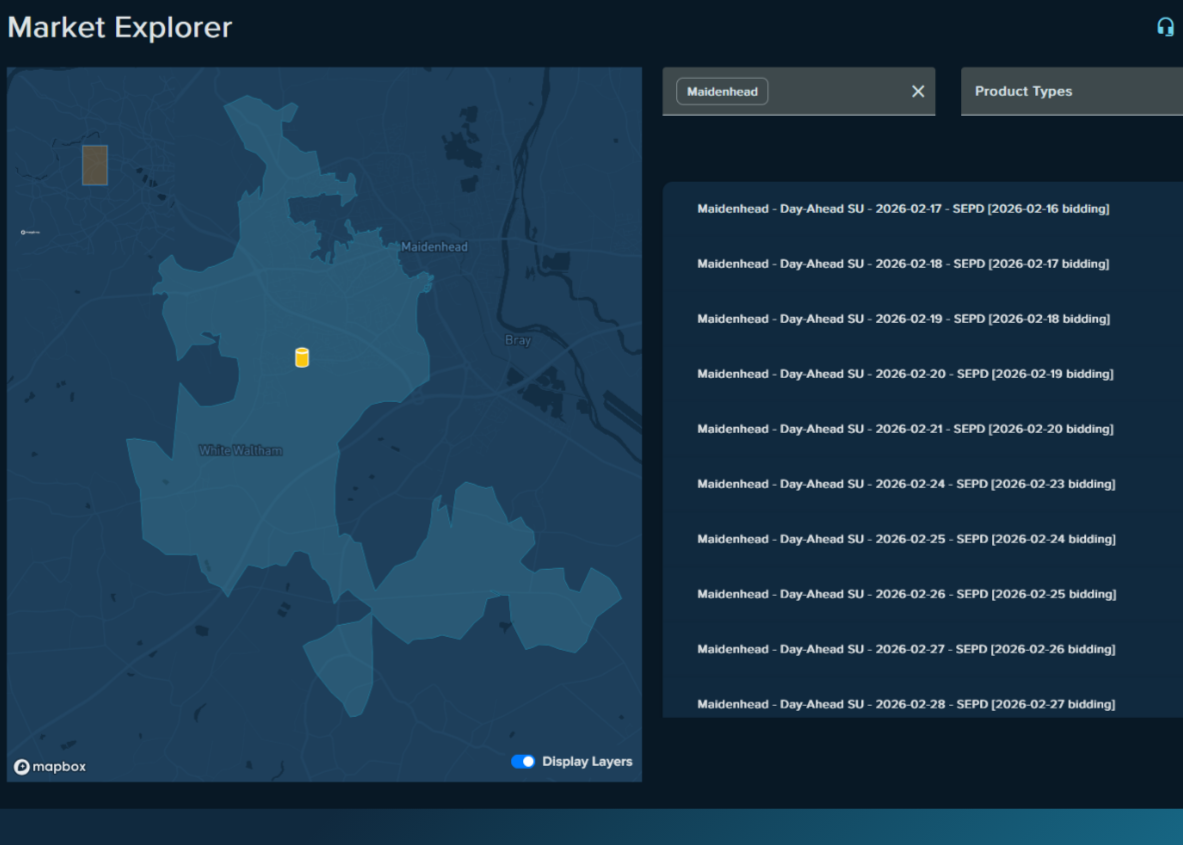This screenshot has width=1183, height=845.
Task: Open the Product Types dropdown
Action: pos(1070,91)
